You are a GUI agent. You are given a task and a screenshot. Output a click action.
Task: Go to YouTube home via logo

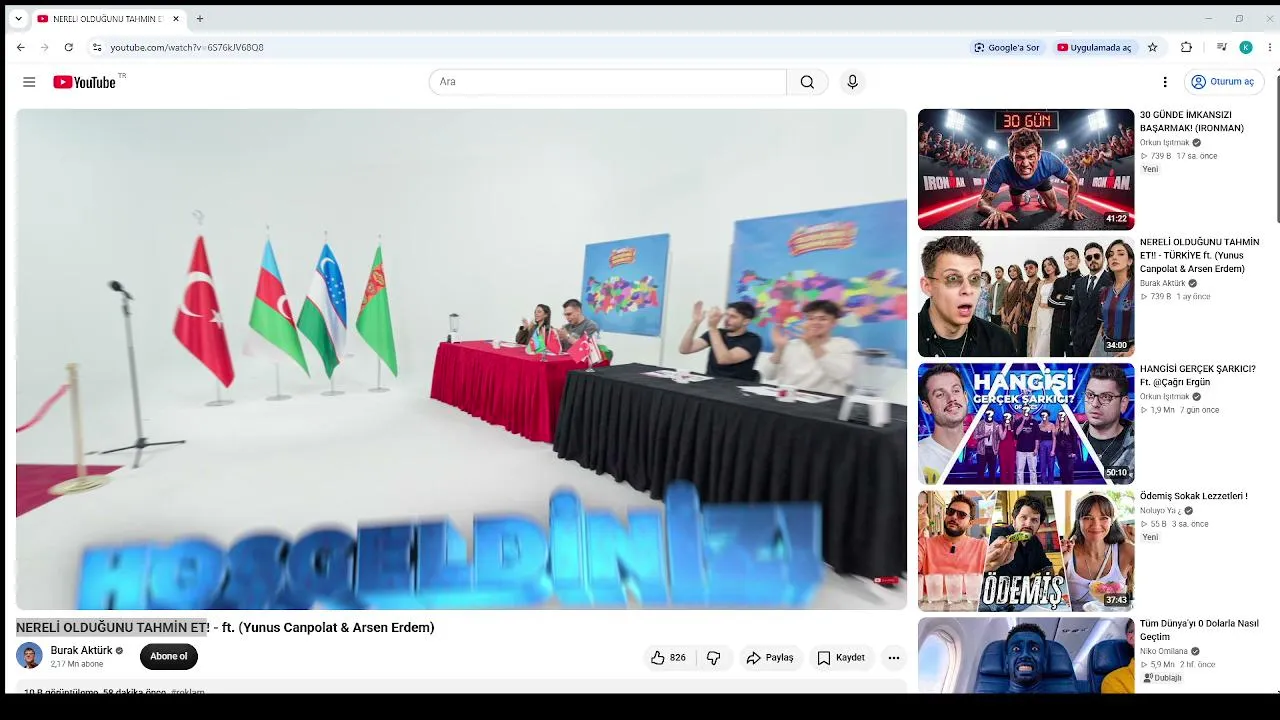pos(85,82)
